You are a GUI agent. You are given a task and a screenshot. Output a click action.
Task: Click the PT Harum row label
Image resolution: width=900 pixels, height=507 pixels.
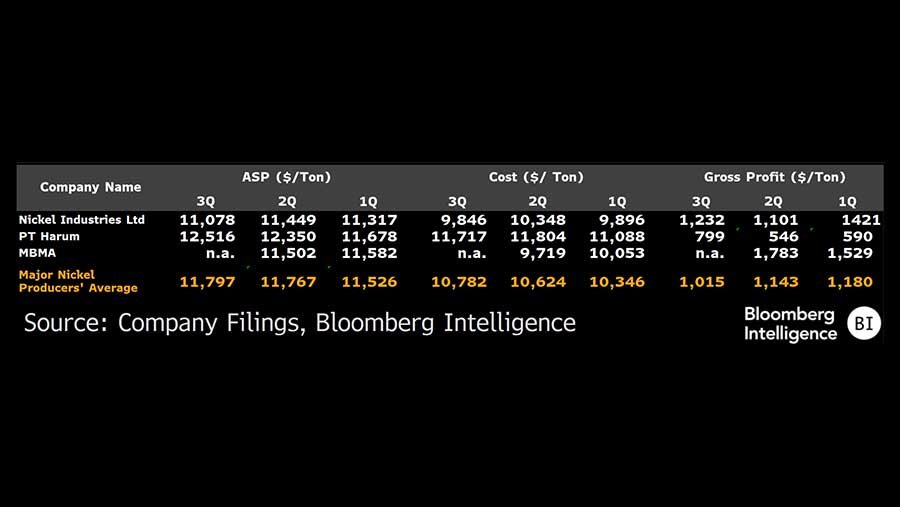49,237
